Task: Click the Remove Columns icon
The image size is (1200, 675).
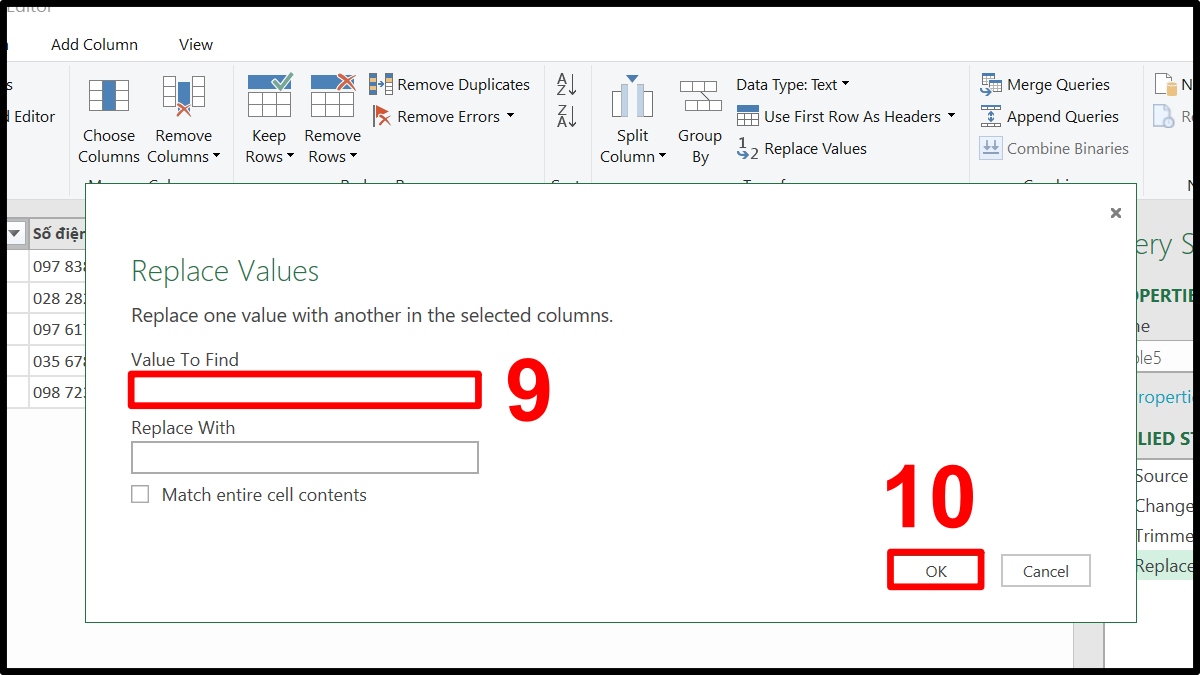Action: [184, 120]
